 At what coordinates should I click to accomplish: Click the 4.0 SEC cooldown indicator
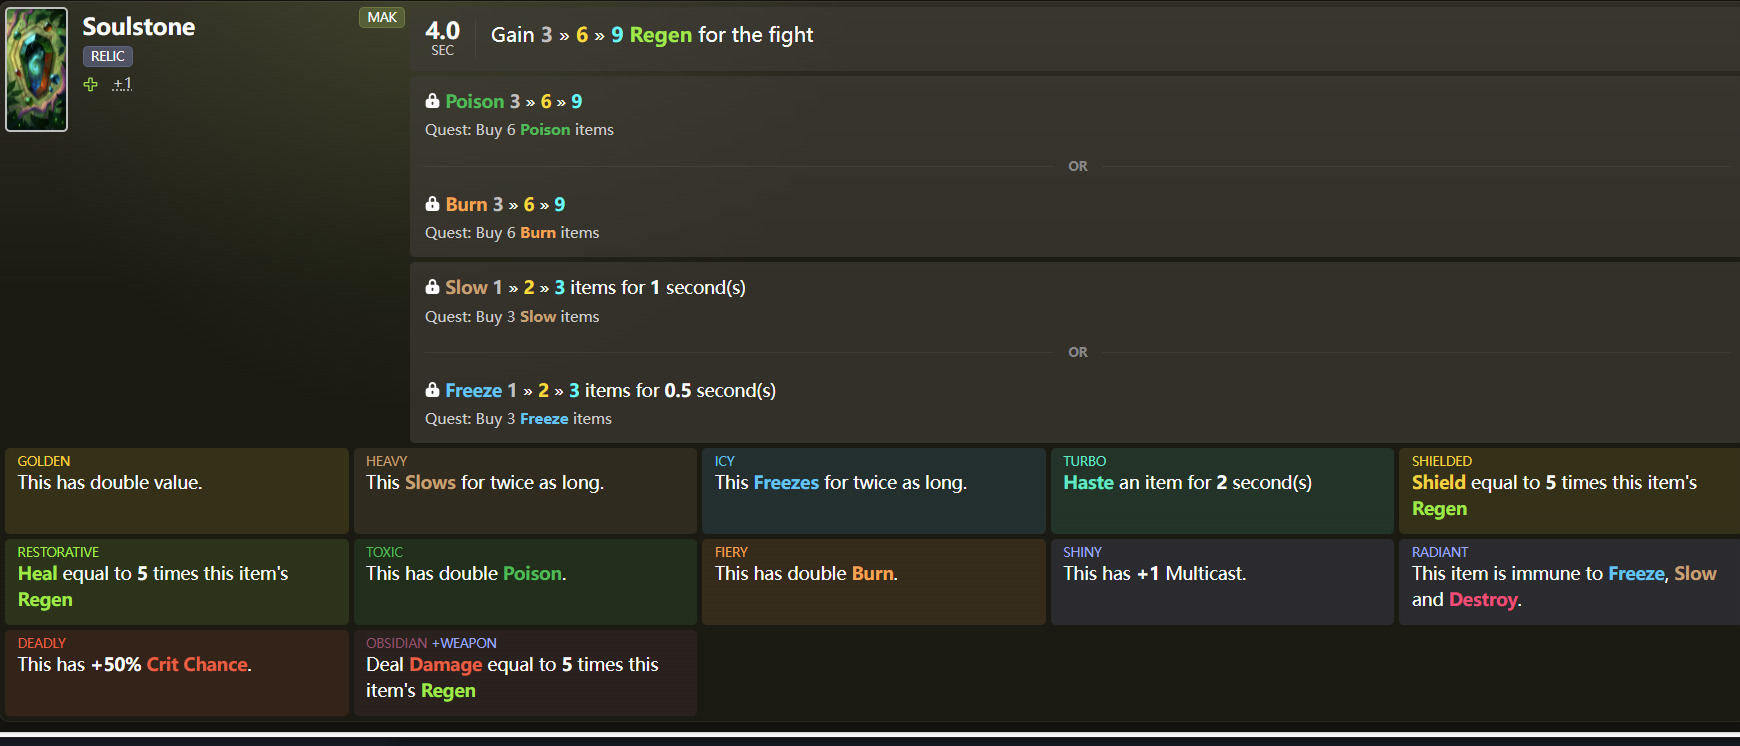(442, 37)
